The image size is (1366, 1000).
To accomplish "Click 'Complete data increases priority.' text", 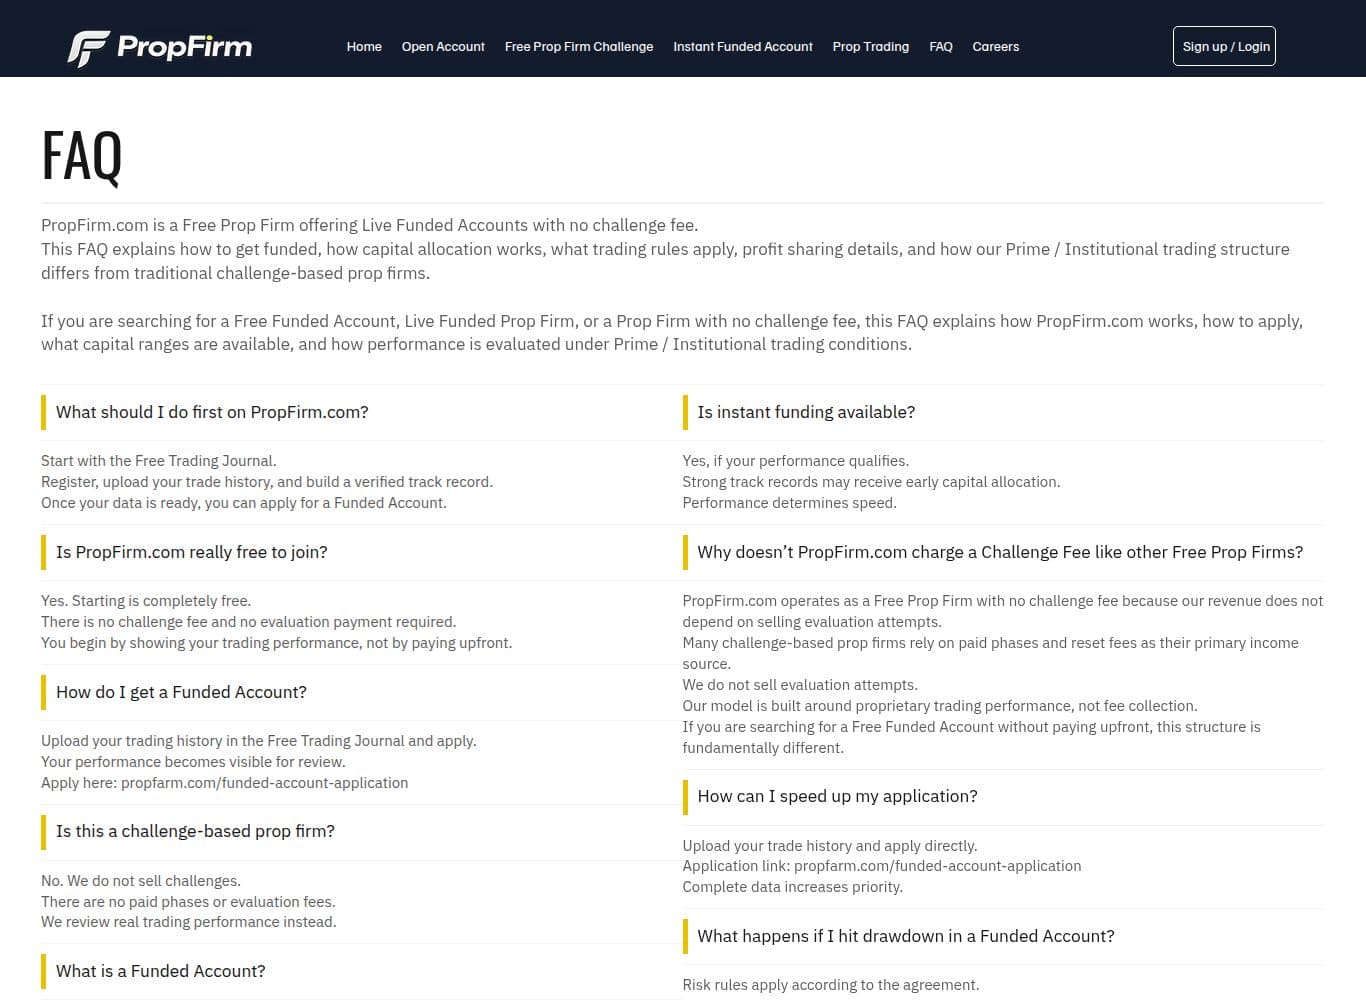I will pyautogui.click(x=793, y=887).
